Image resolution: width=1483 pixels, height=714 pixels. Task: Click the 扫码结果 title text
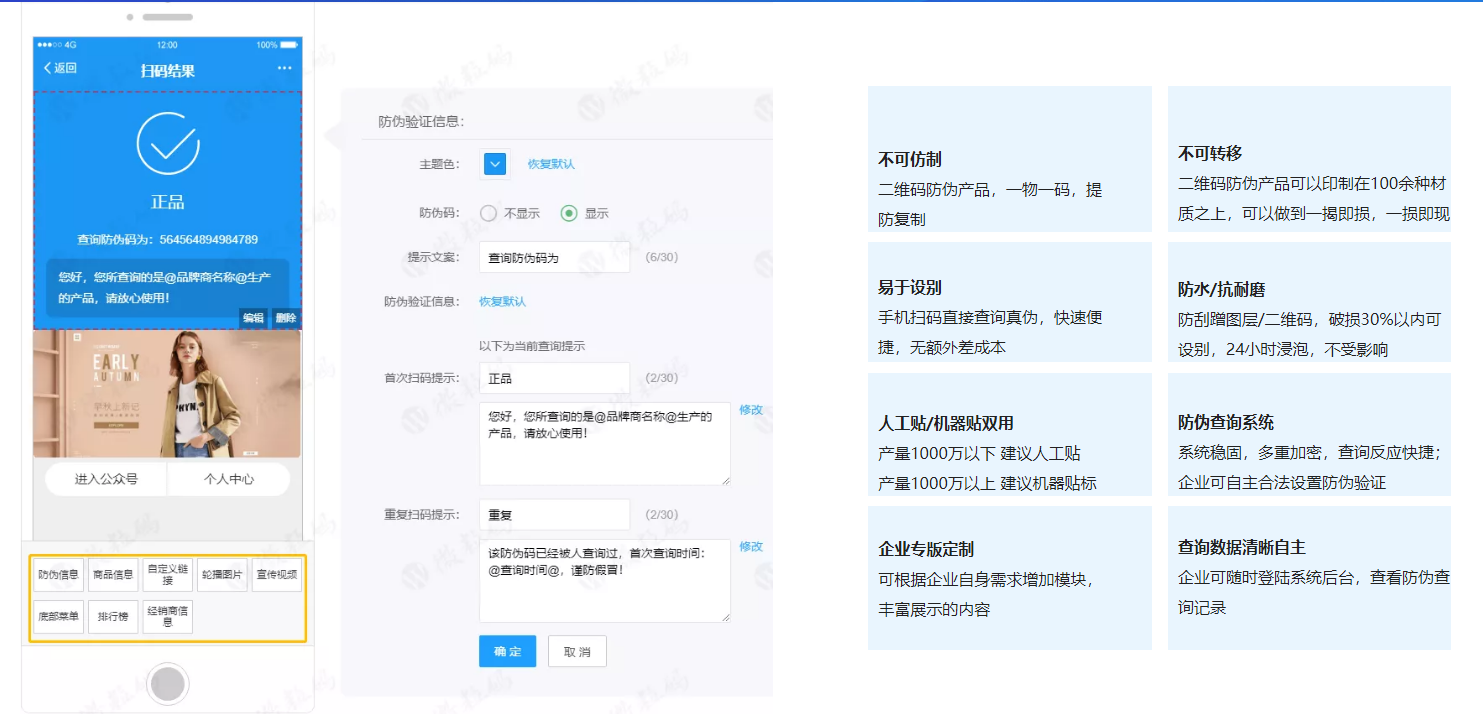coord(167,71)
